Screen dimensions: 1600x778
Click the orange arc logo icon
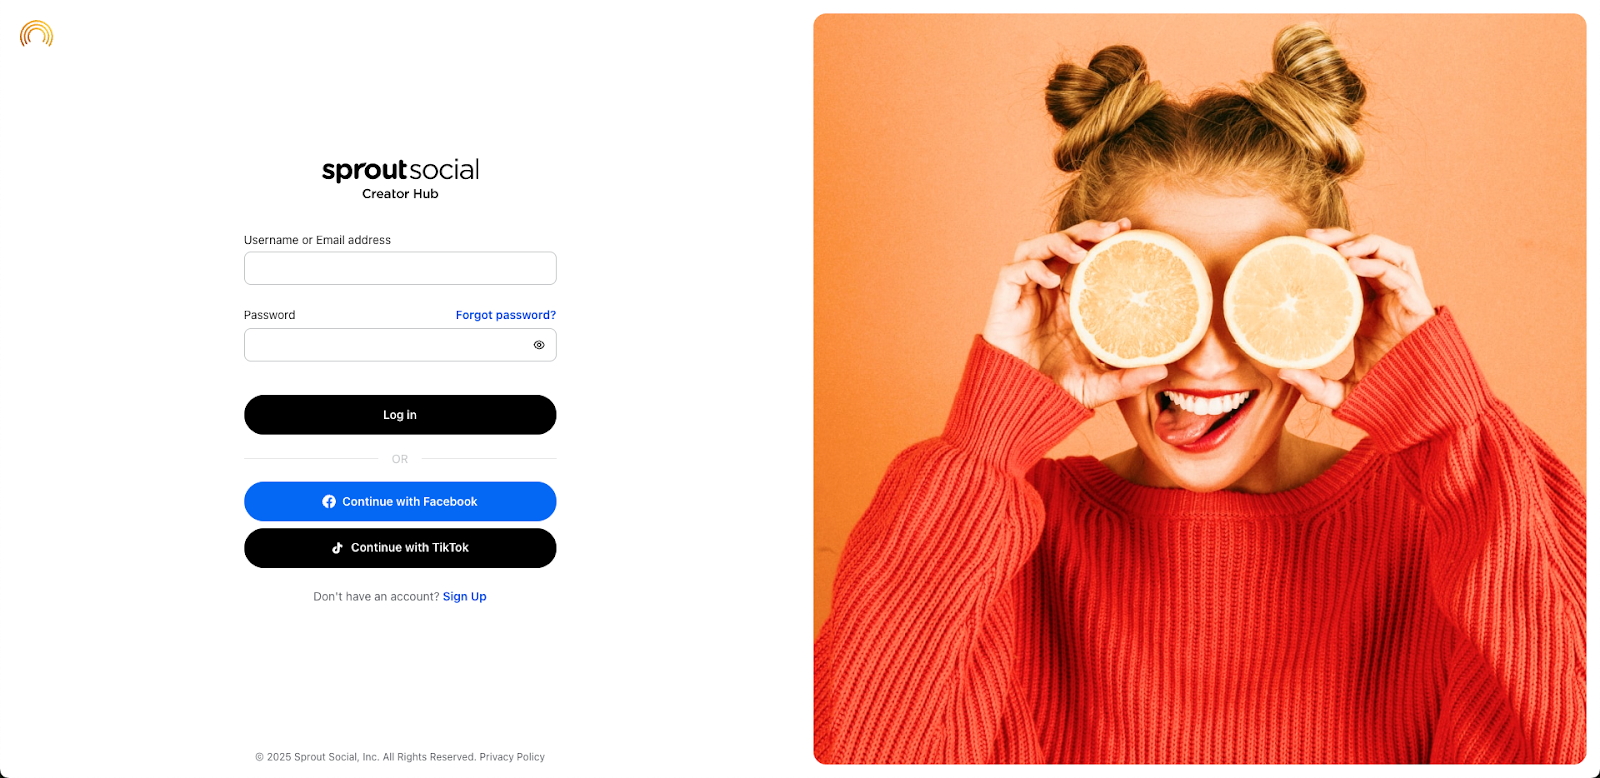[36, 34]
